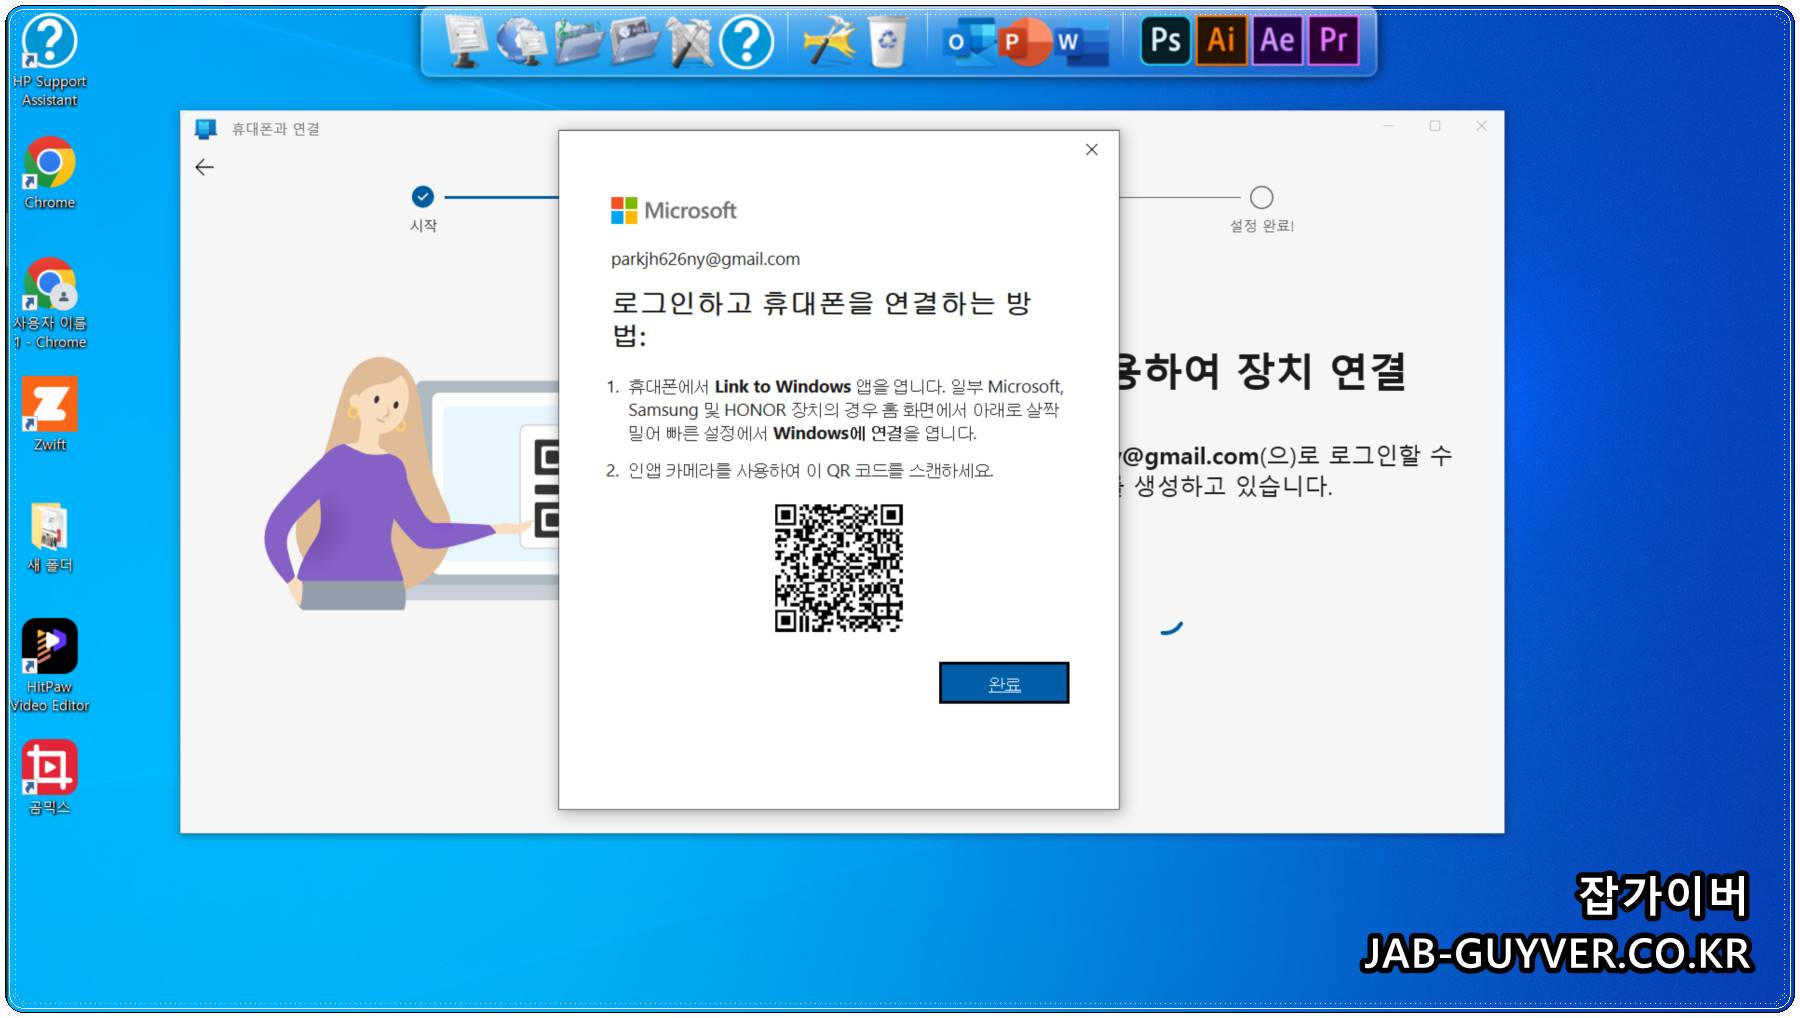Click the QR code image in the dialog

coord(838,568)
